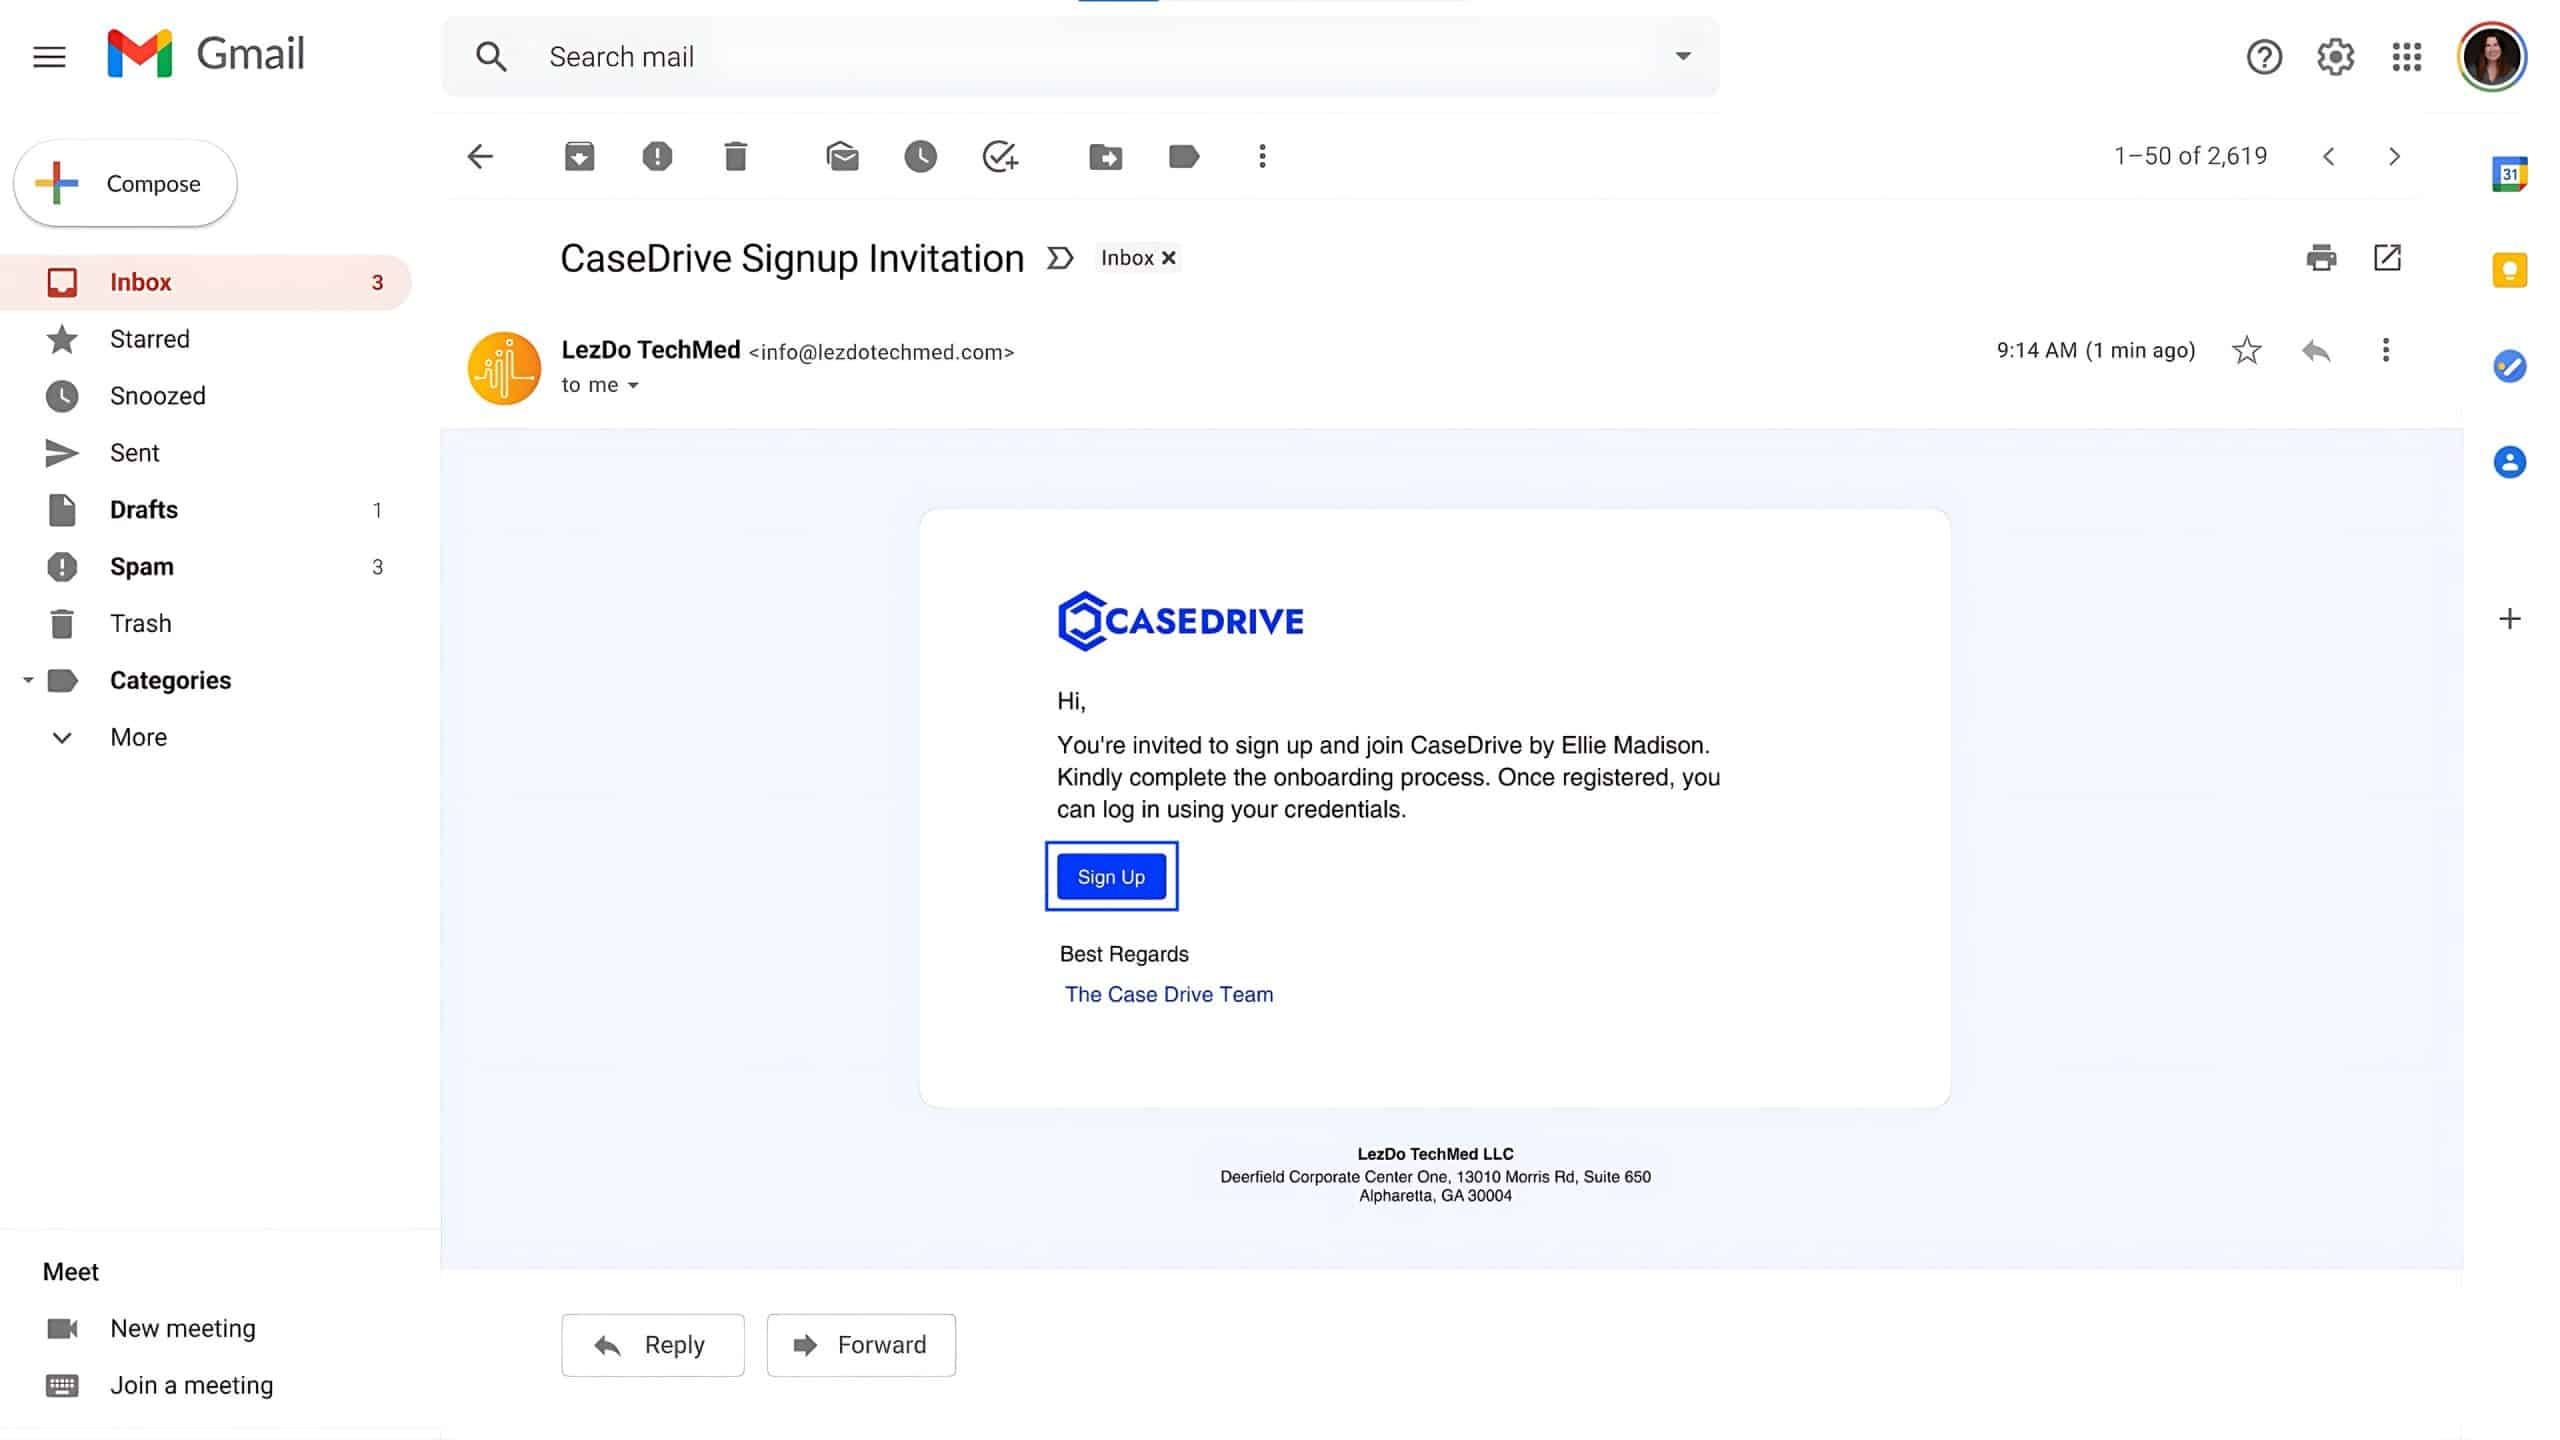Print all with printer icon
The width and height of the screenshot is (2560, 1440).
[2321, 258]
